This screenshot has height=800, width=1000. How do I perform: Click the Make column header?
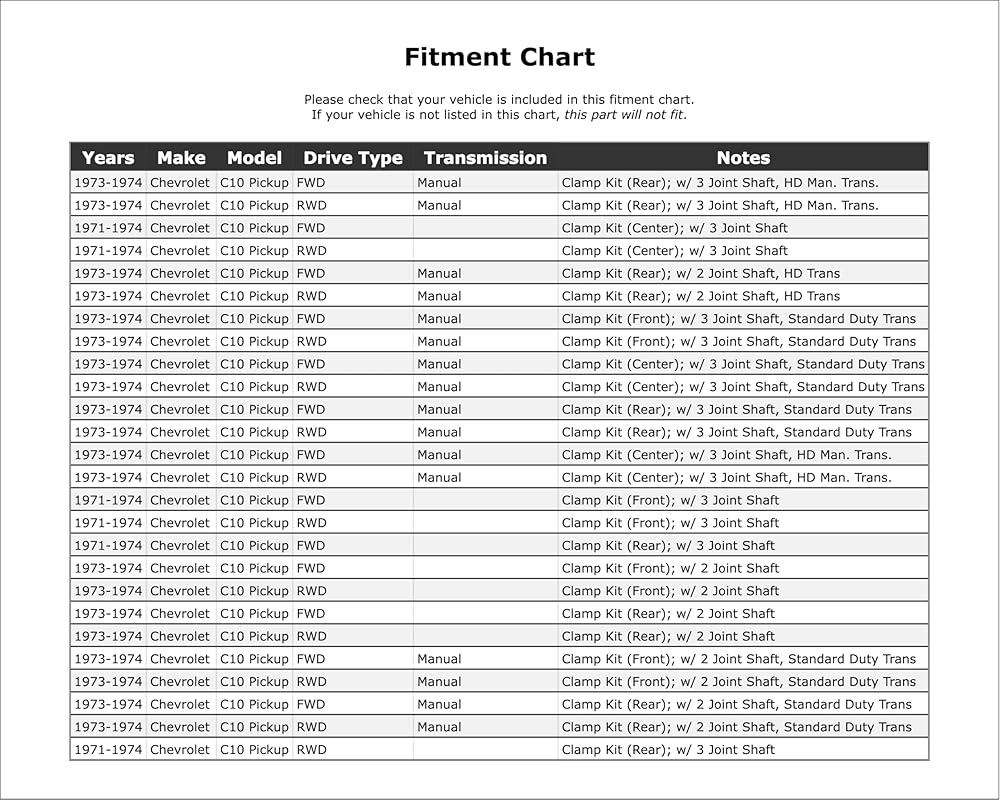[181, 158]
